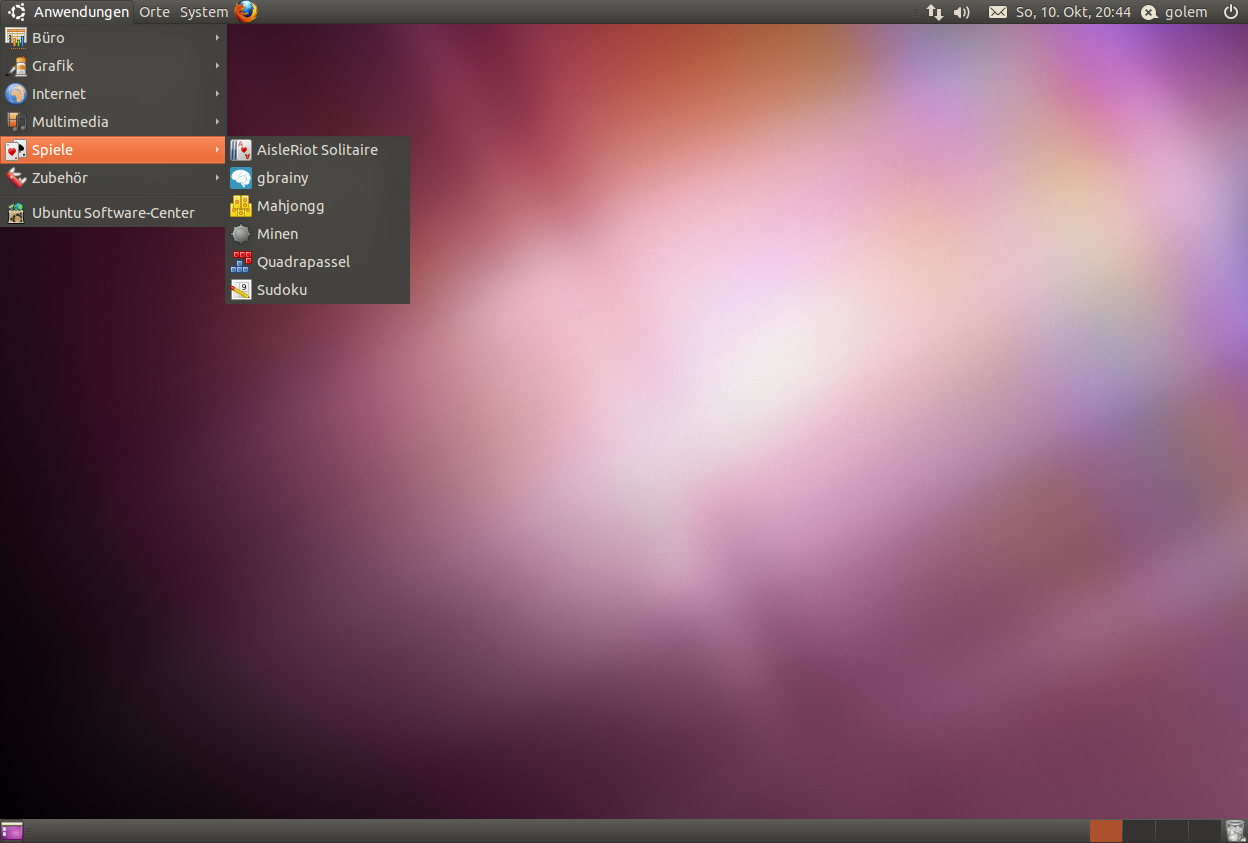Open the trash icon in bottom panel
This screenshot has width=1248, height=843.
1234,831
